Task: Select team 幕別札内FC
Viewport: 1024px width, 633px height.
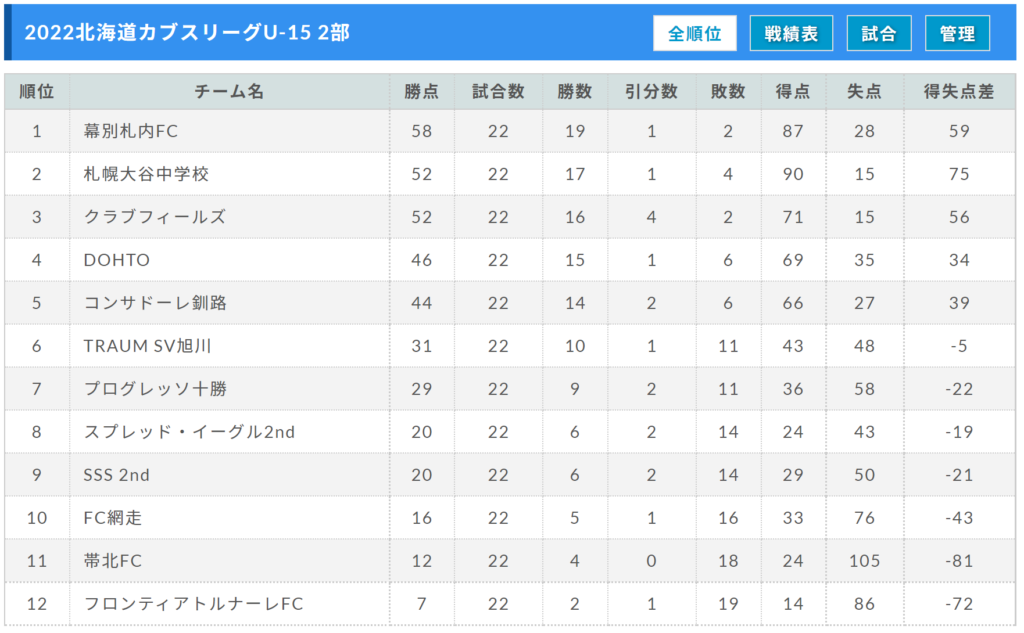Action: (x=131, y=131)
